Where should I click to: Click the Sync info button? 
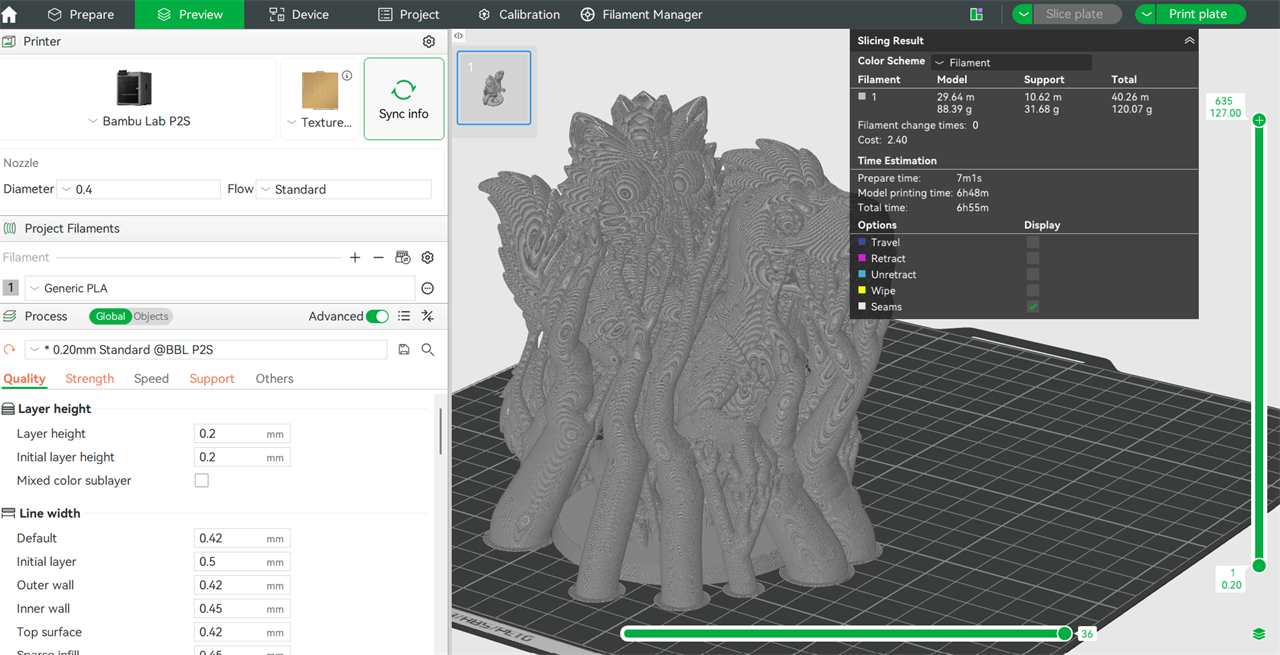[404, 99]
